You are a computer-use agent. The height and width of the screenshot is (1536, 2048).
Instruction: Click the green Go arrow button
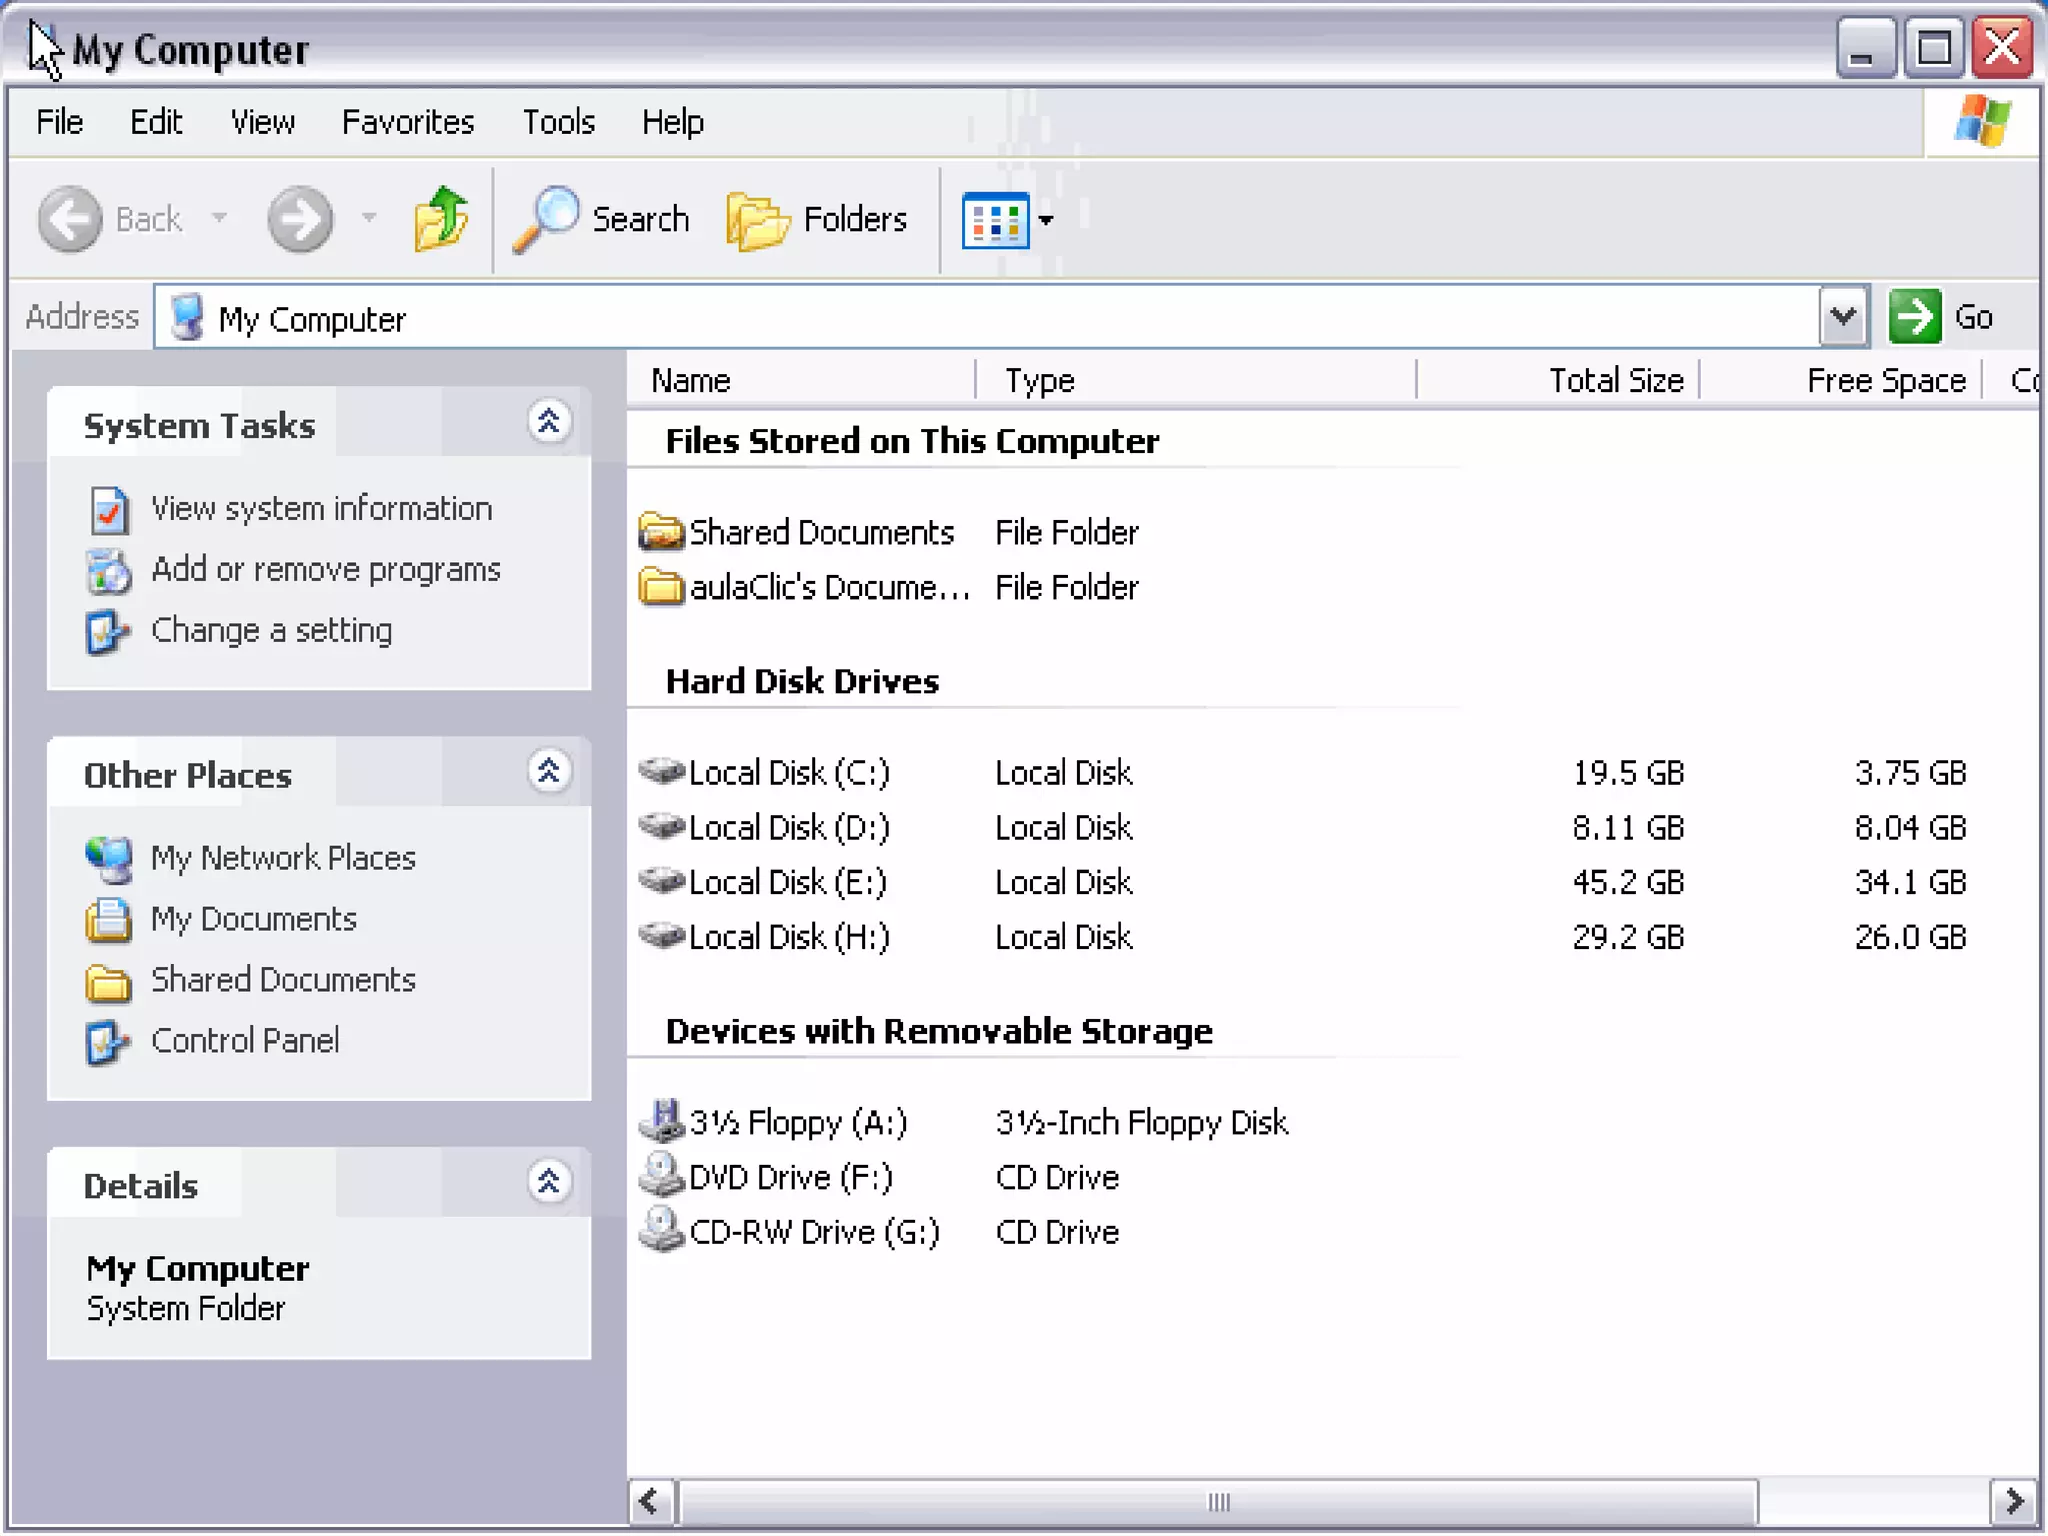click(1914, 317)
